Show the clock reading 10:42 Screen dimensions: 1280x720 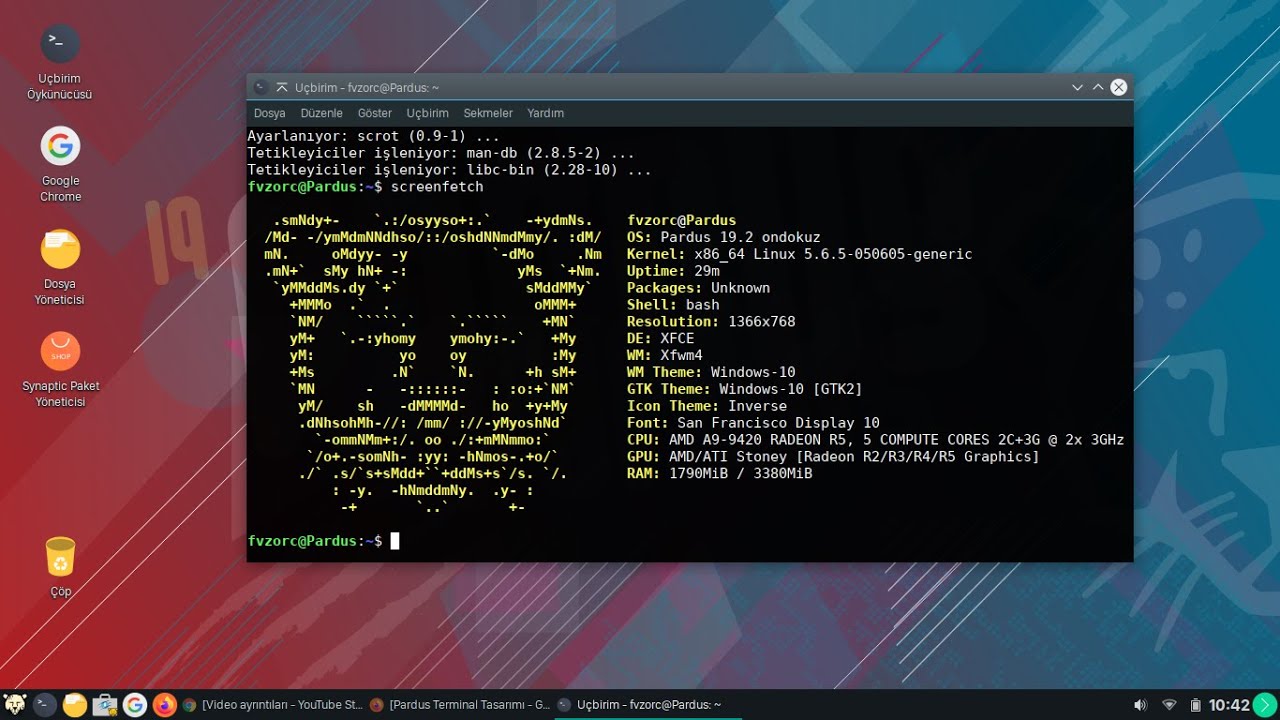point(1229,705)
